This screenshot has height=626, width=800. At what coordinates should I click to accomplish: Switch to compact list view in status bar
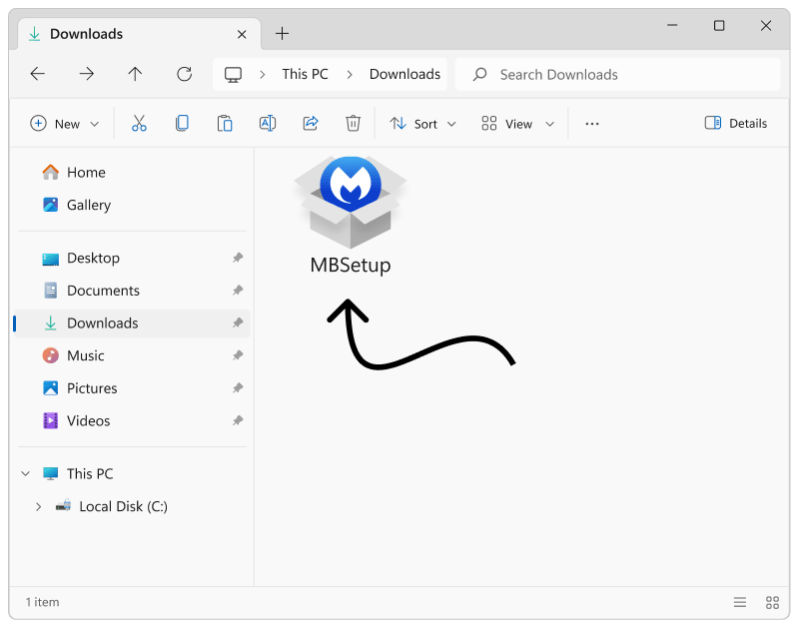pyautogui.click(x=740, y=602)
